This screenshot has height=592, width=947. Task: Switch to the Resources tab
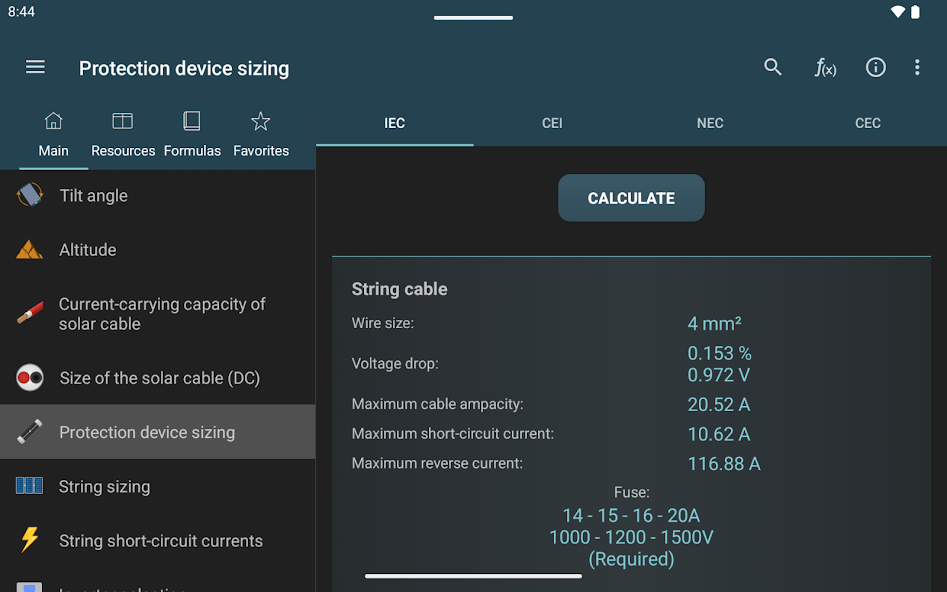tap(123, 135)
